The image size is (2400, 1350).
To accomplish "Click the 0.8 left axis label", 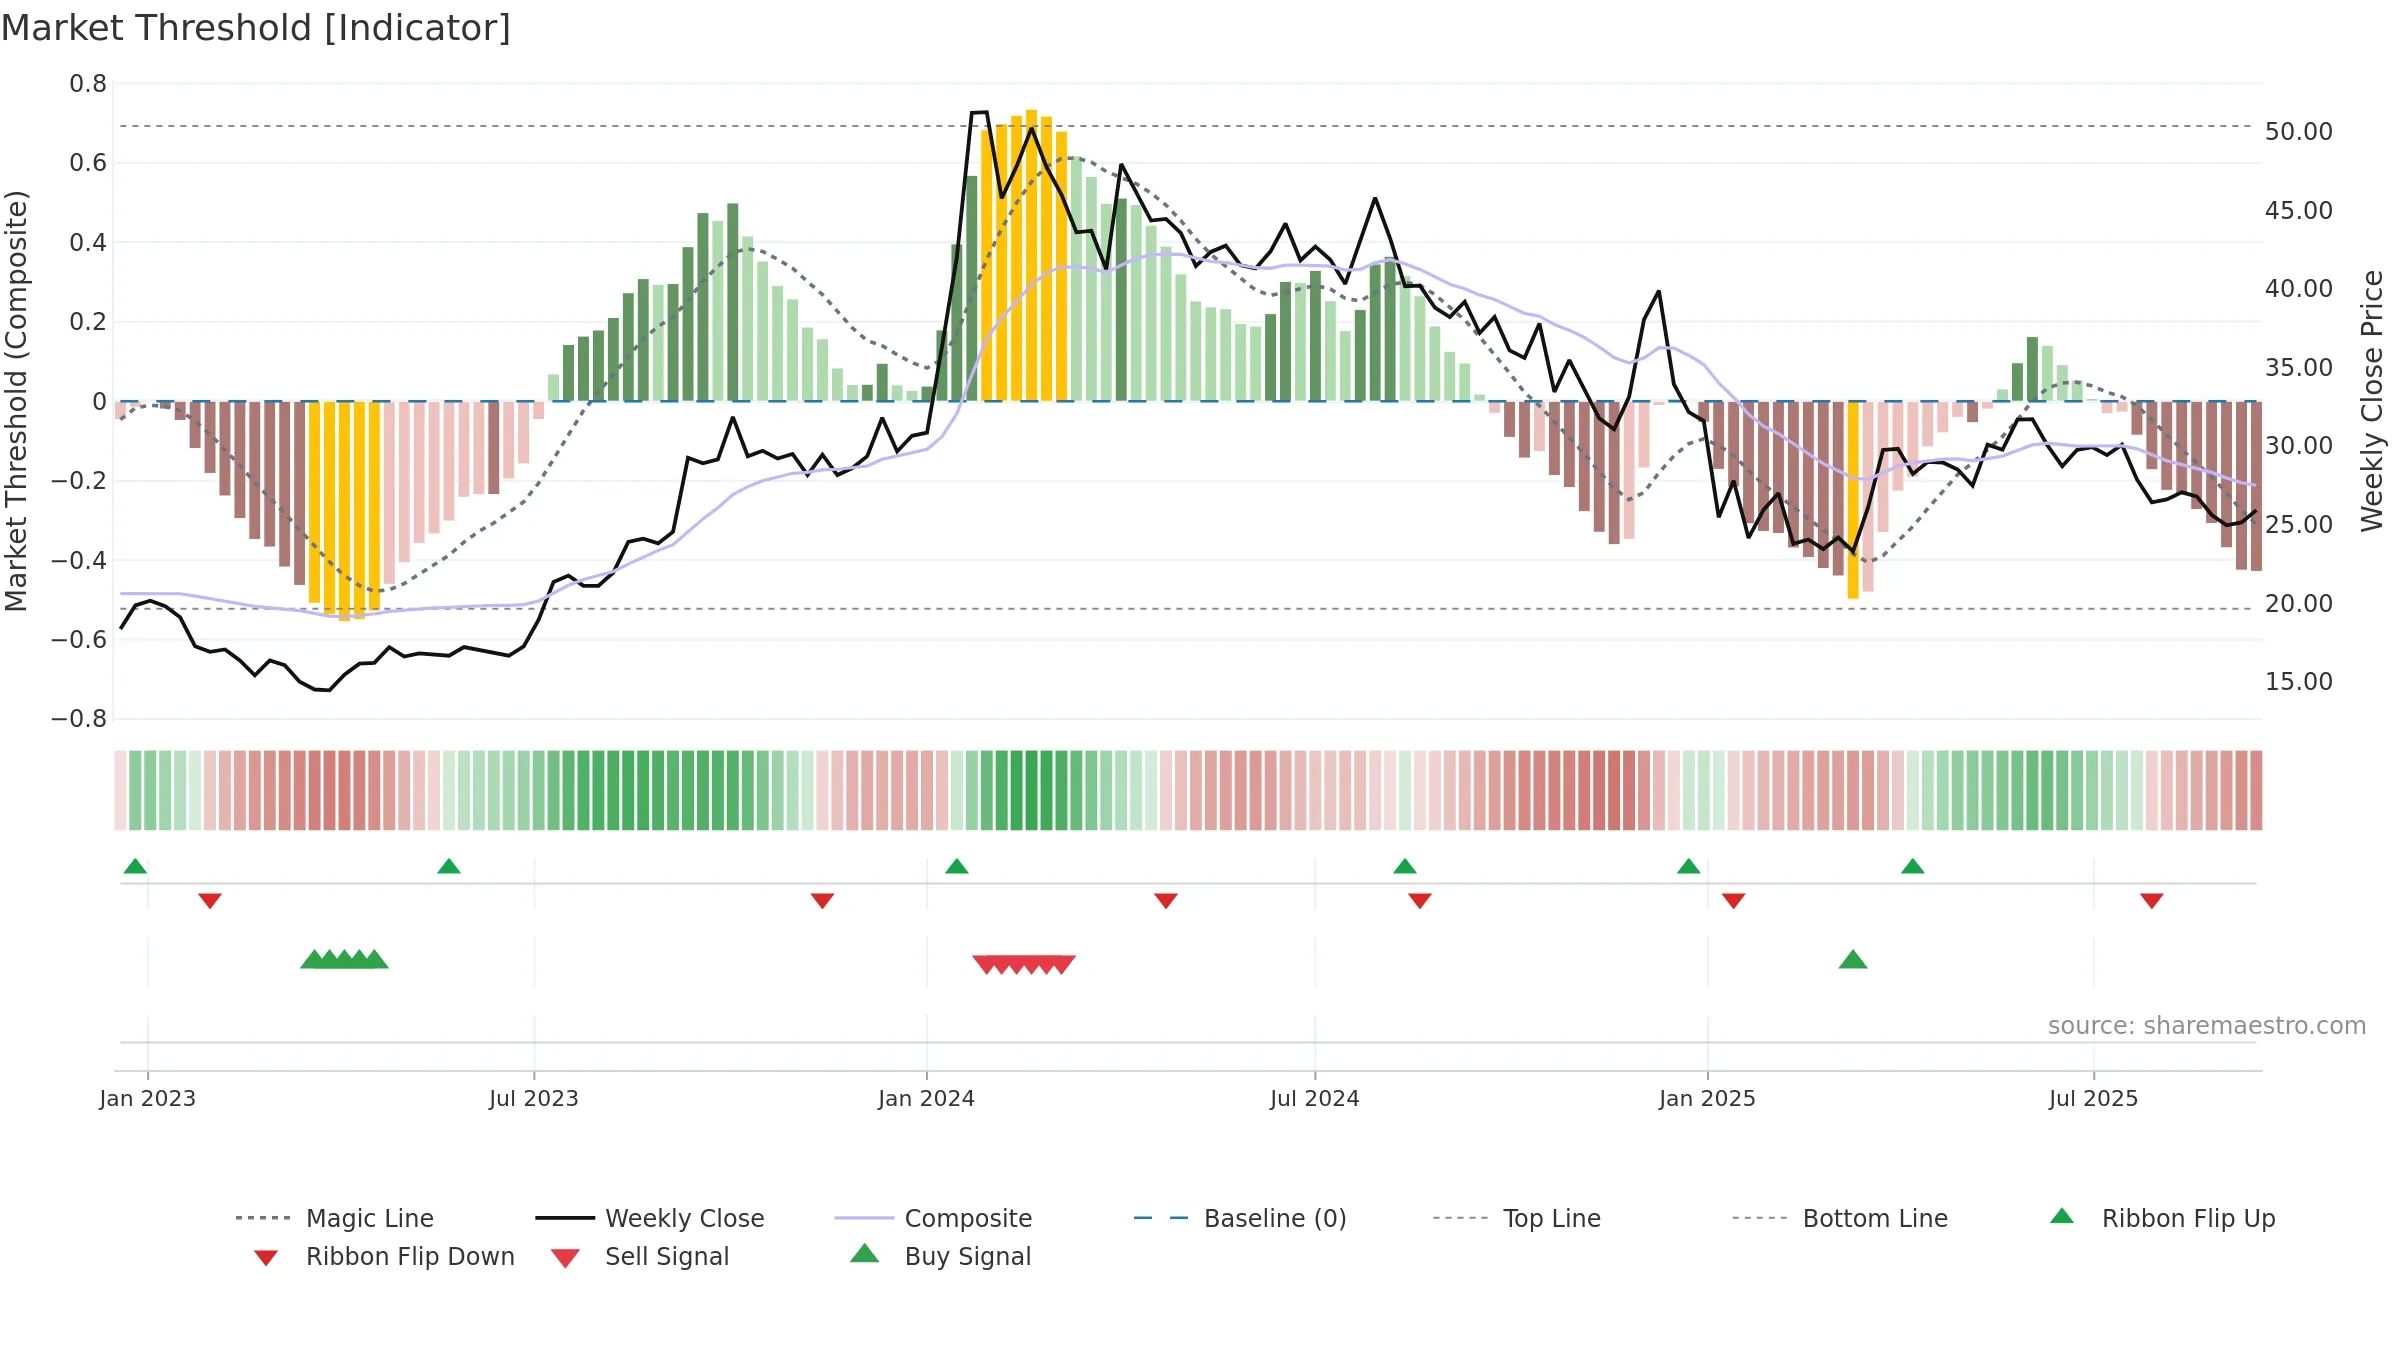I will point(88,84).
